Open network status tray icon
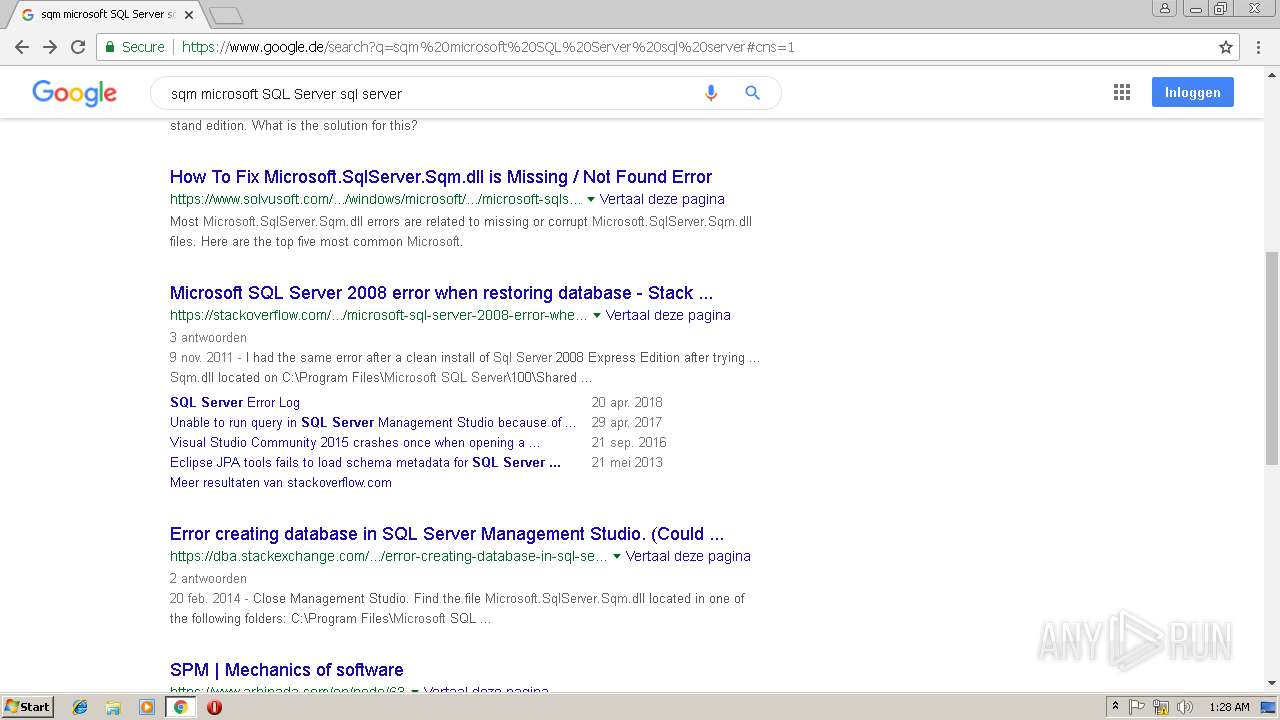This screenshot has height=720, width=1280. [x=1161, y=707]
